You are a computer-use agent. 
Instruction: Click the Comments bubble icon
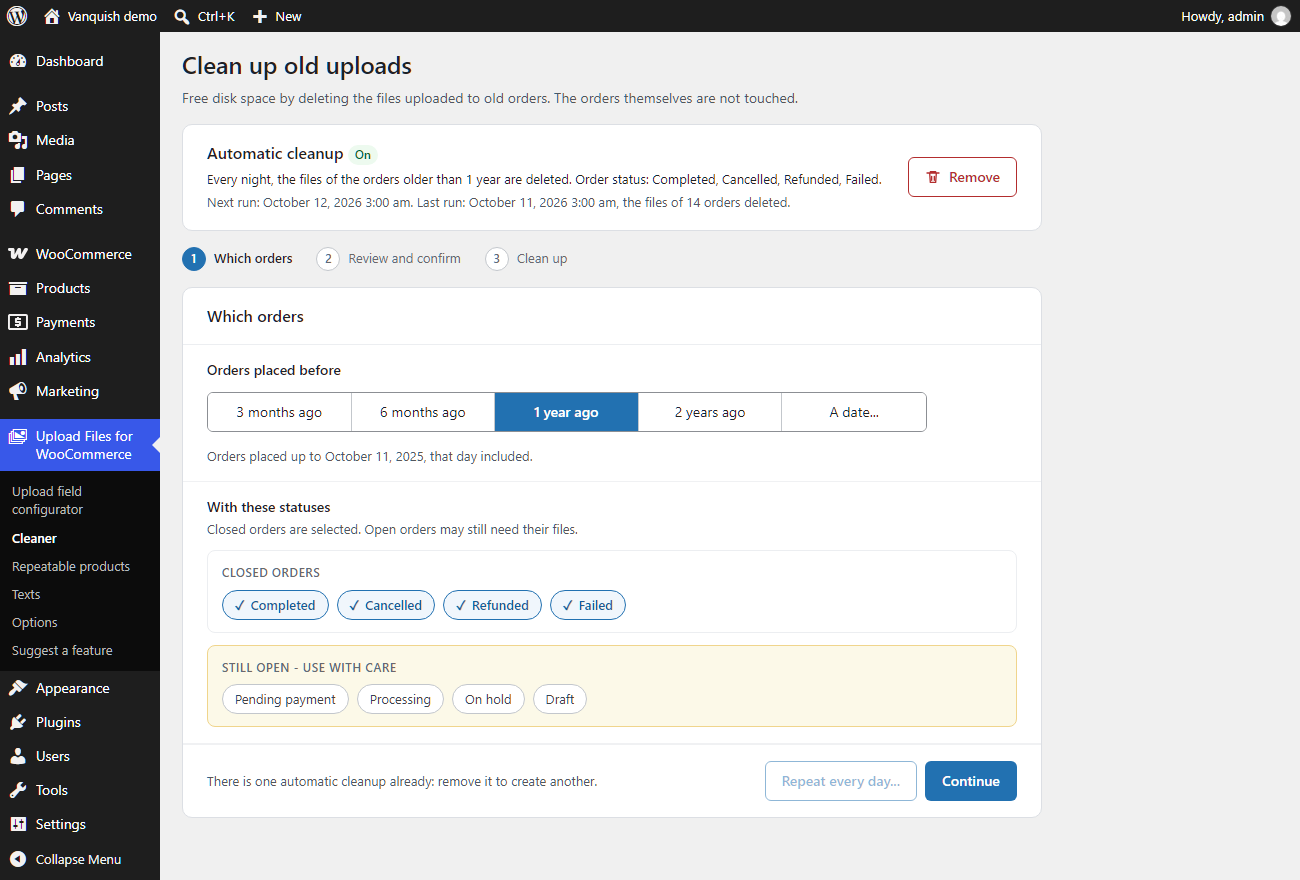coord(18,209)
